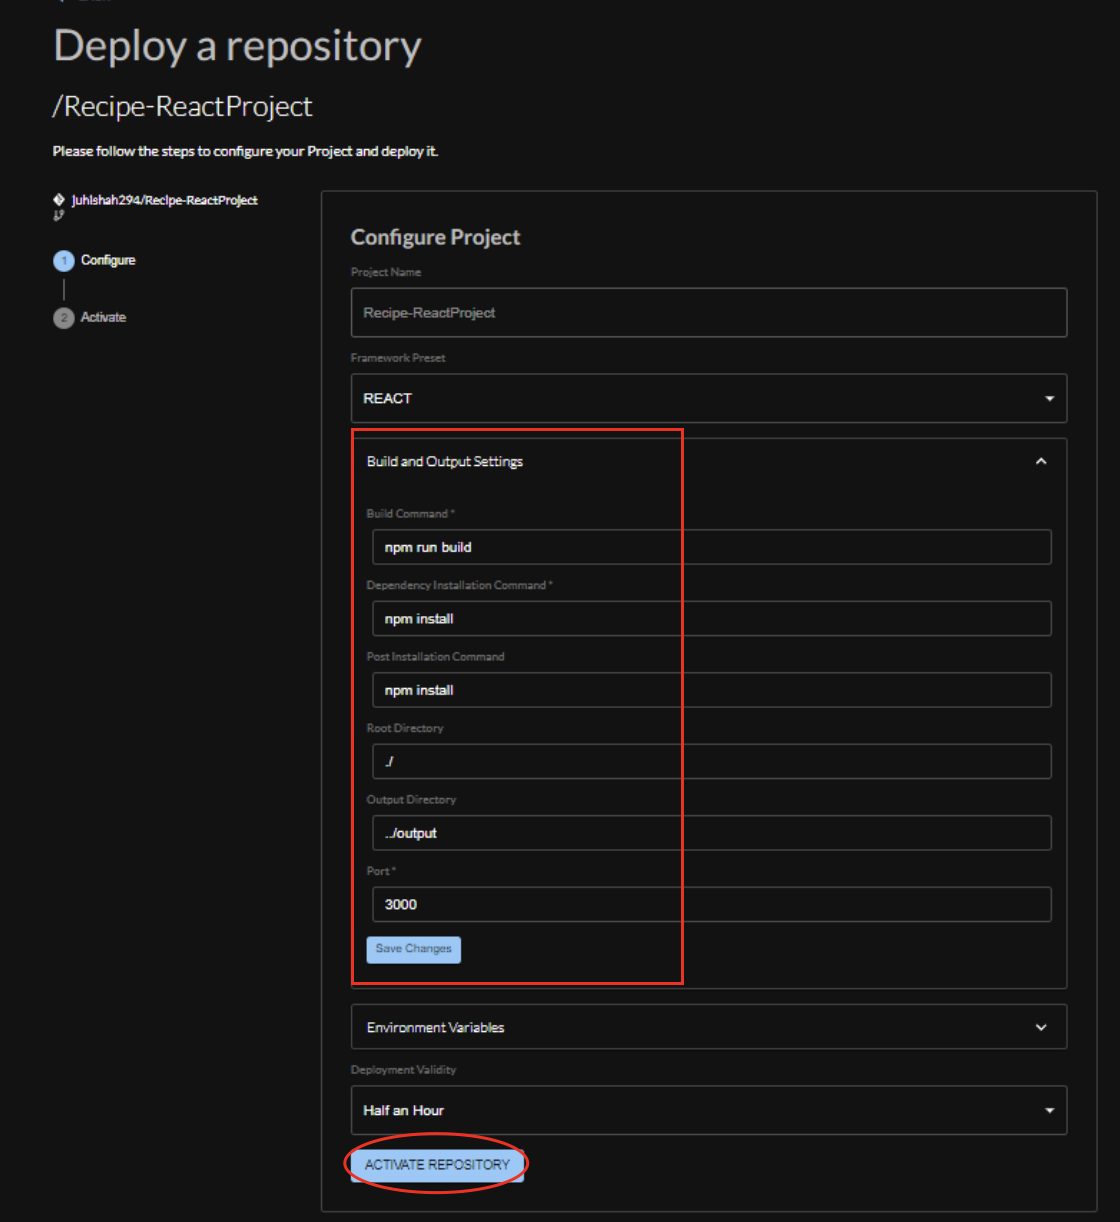
Task: Click the Post Installation Command field
Action: (x=711, y=690)
